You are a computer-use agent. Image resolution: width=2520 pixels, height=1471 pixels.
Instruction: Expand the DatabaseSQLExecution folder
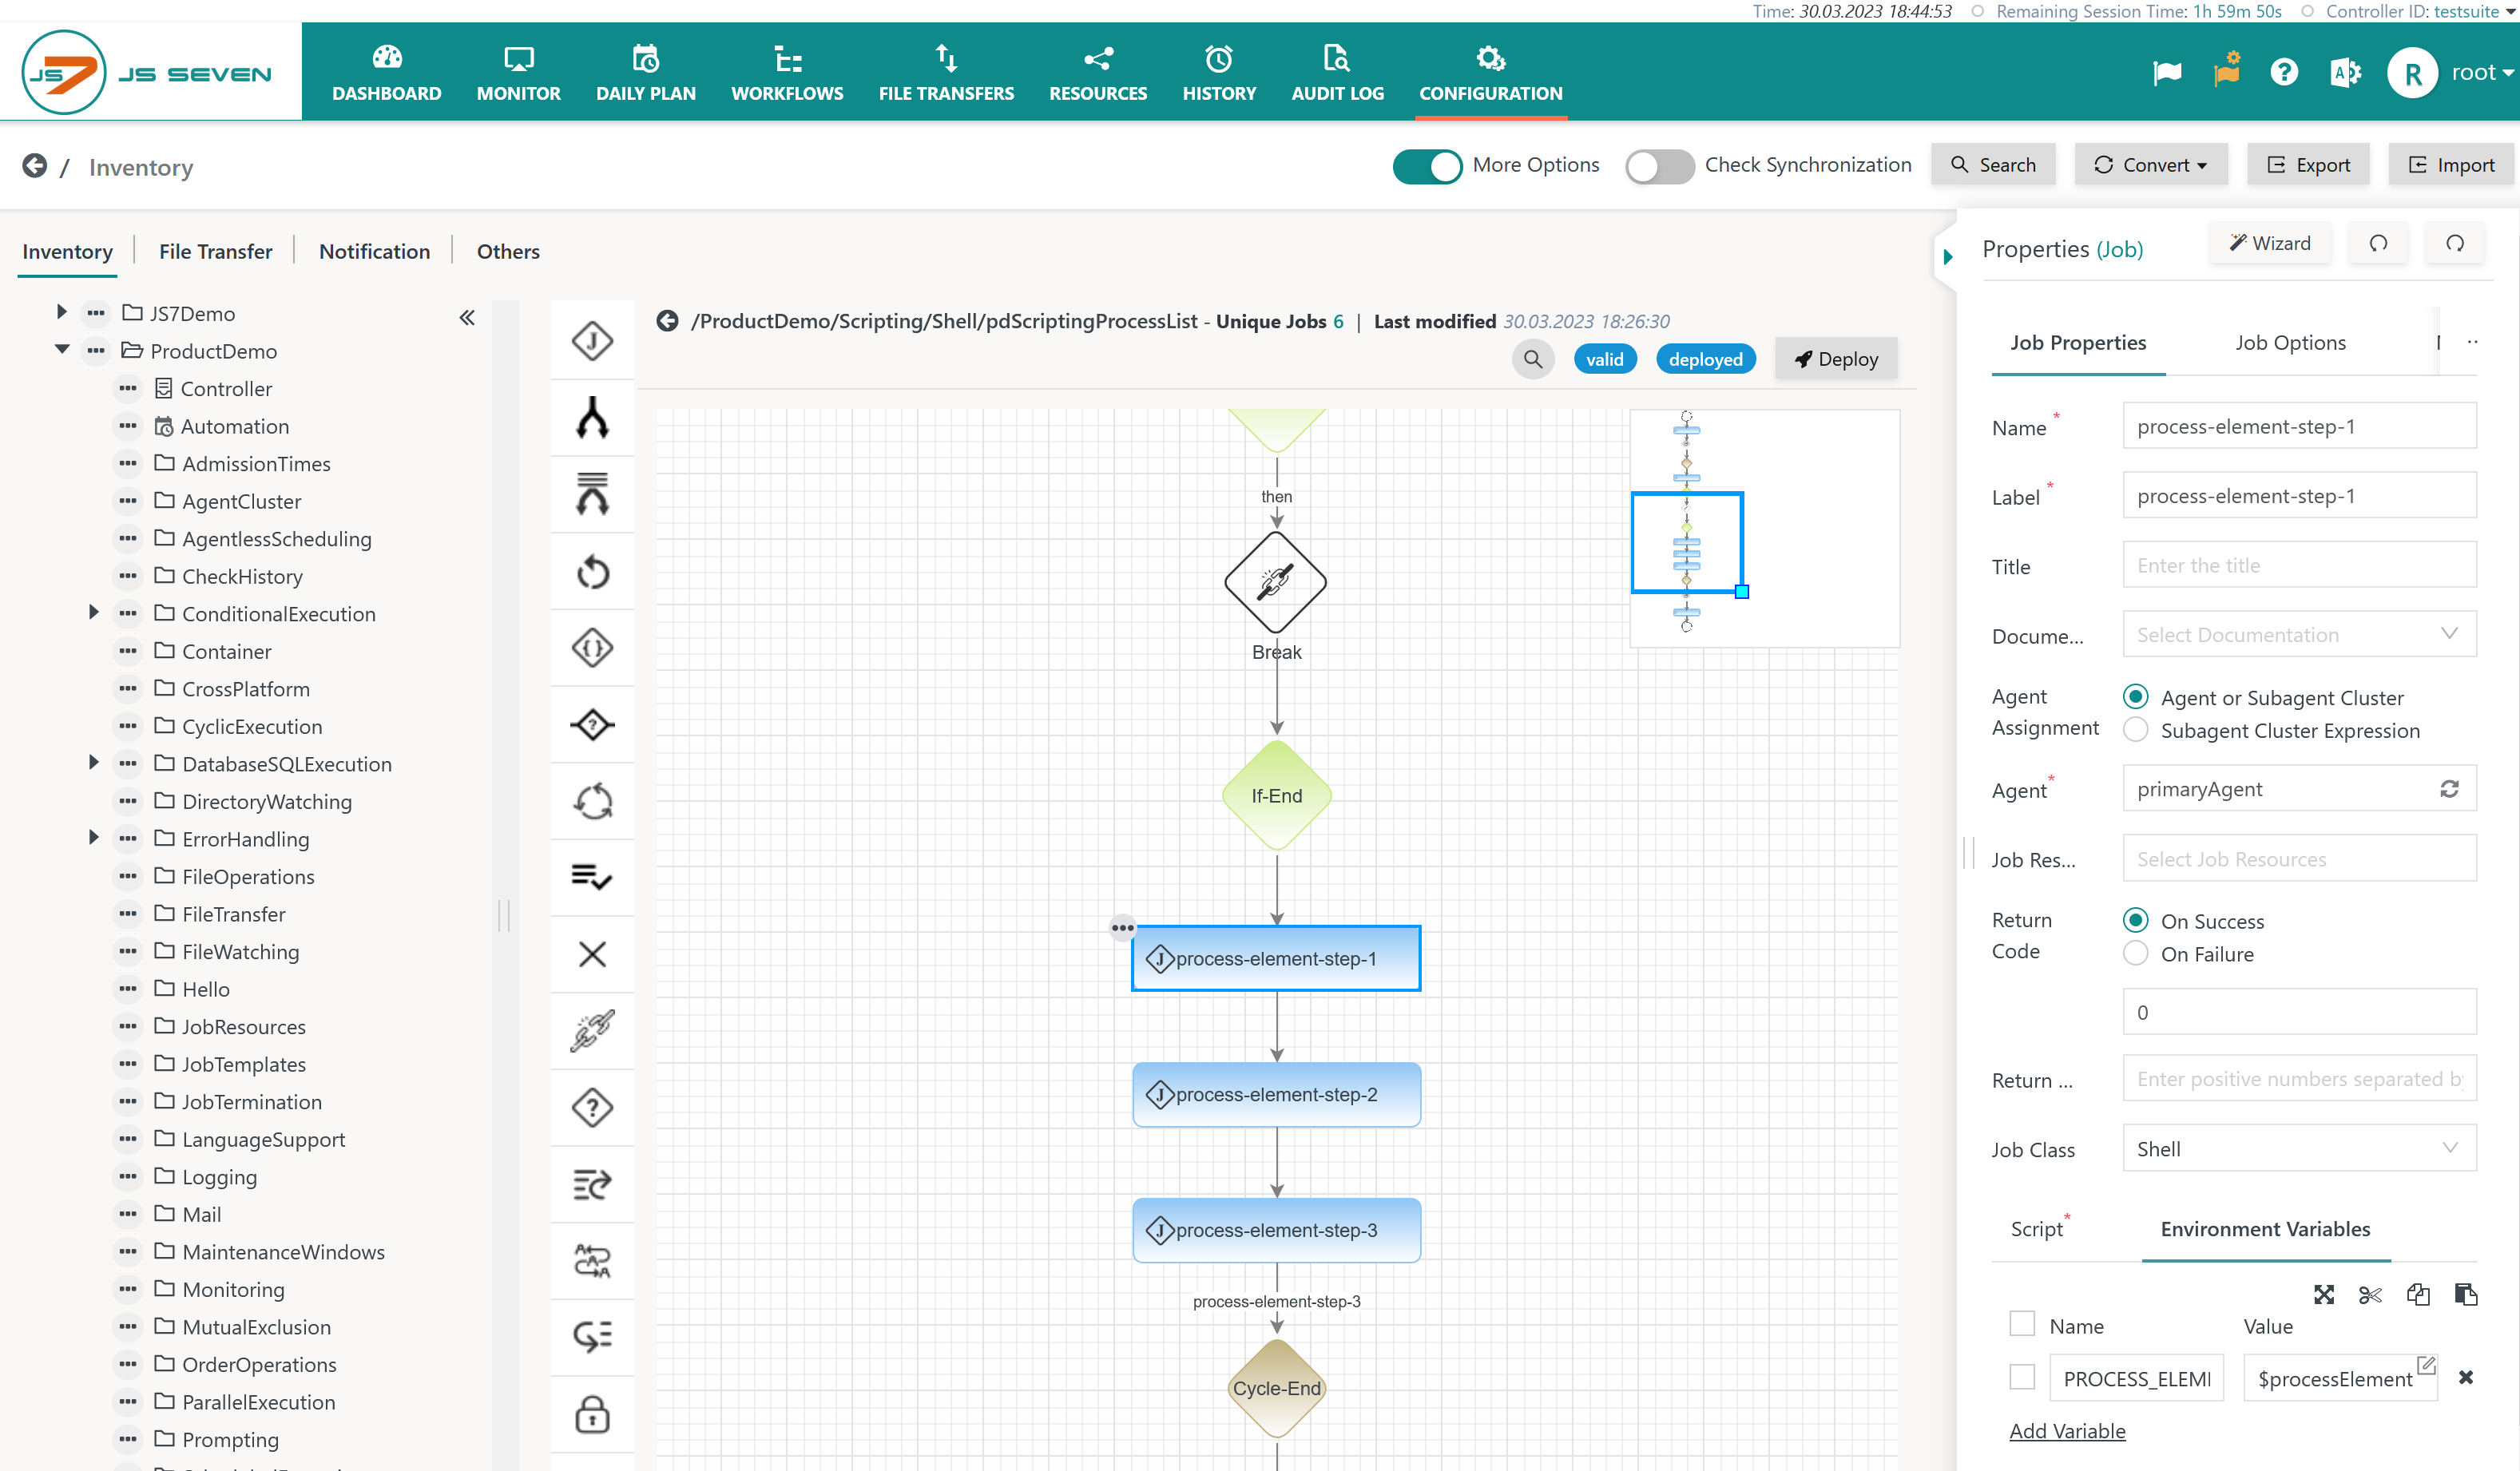point(93,762)
